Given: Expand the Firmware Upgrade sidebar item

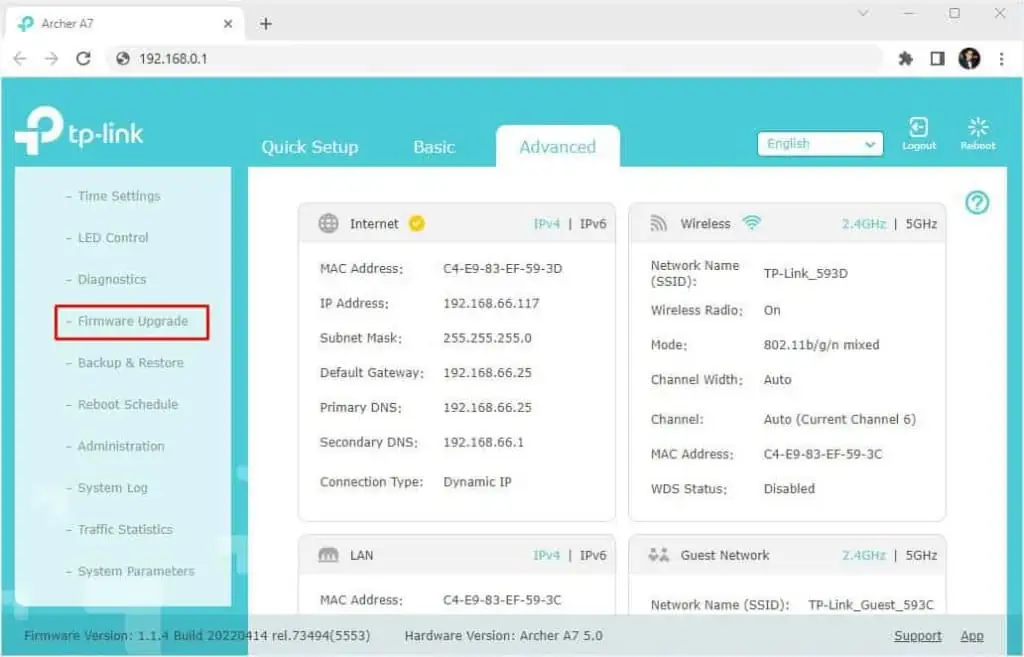Looking at the screenshot, I should click(131, 321).
